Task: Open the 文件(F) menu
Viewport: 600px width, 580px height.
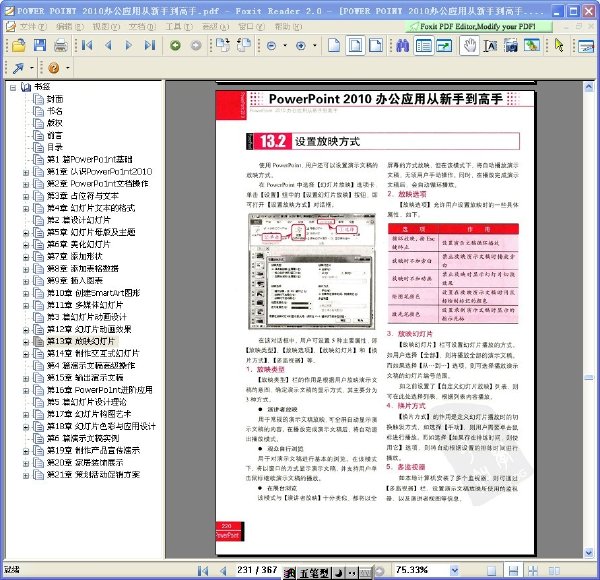Action: pos(33,26)
